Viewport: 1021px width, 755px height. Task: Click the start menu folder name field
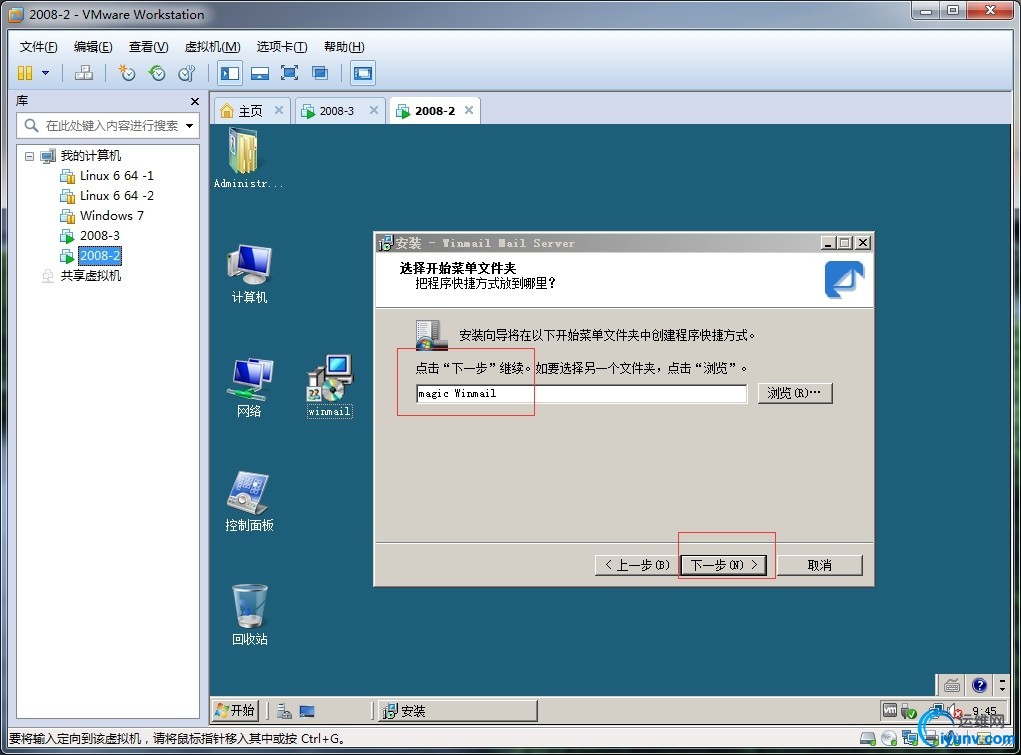(581, 393)
